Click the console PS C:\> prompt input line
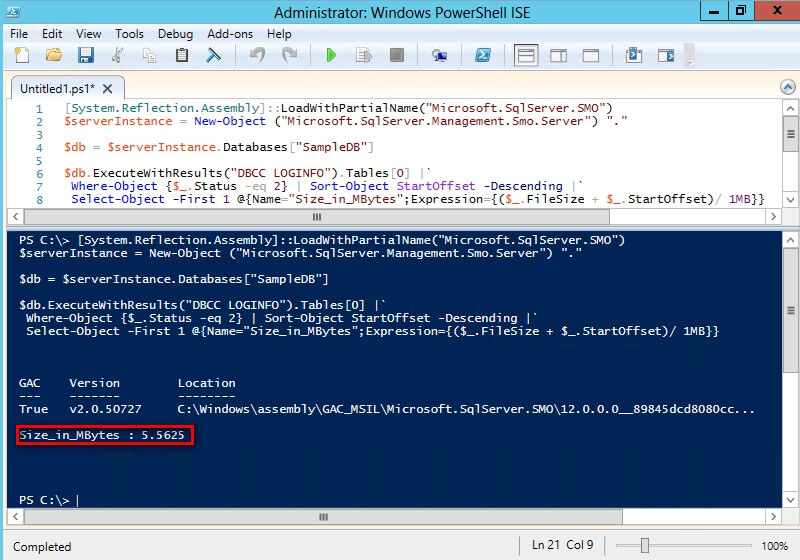Image resolution: width=800 pixels, height=560 pixels. [49, 500]
